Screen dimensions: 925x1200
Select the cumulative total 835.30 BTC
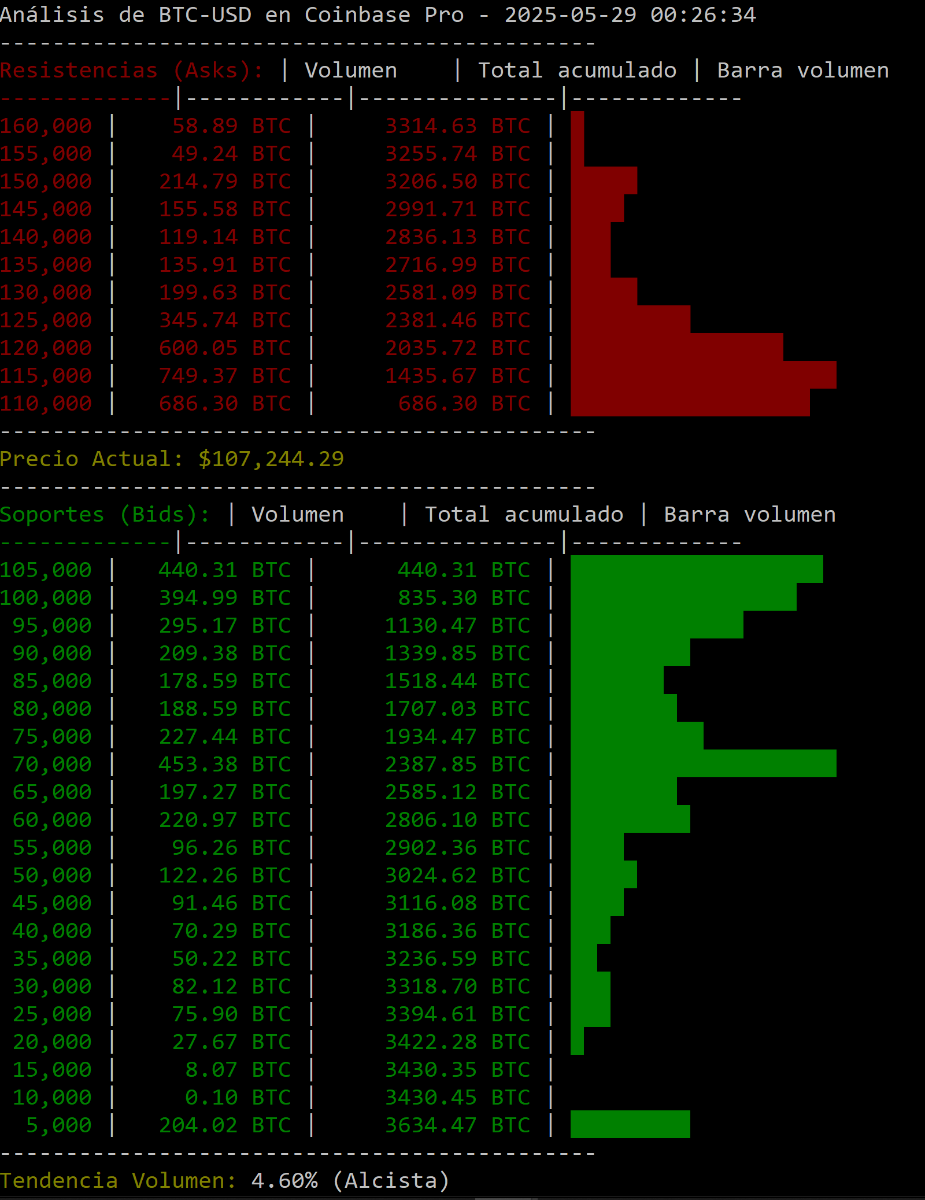click(464, 598)
